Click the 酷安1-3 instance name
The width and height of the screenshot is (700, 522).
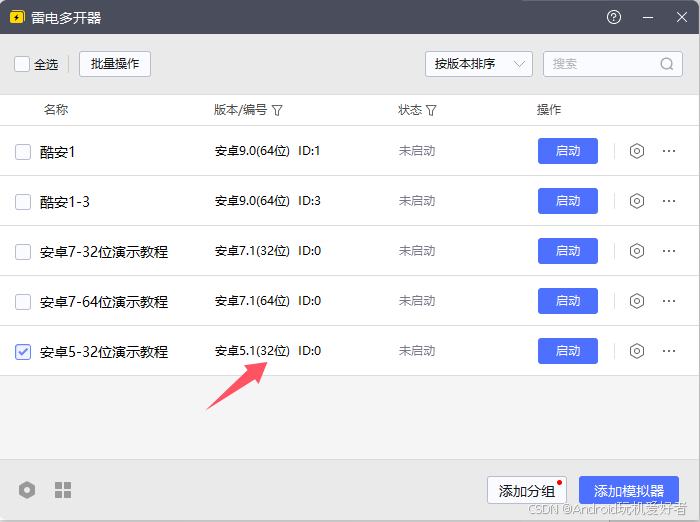(65, 202)
